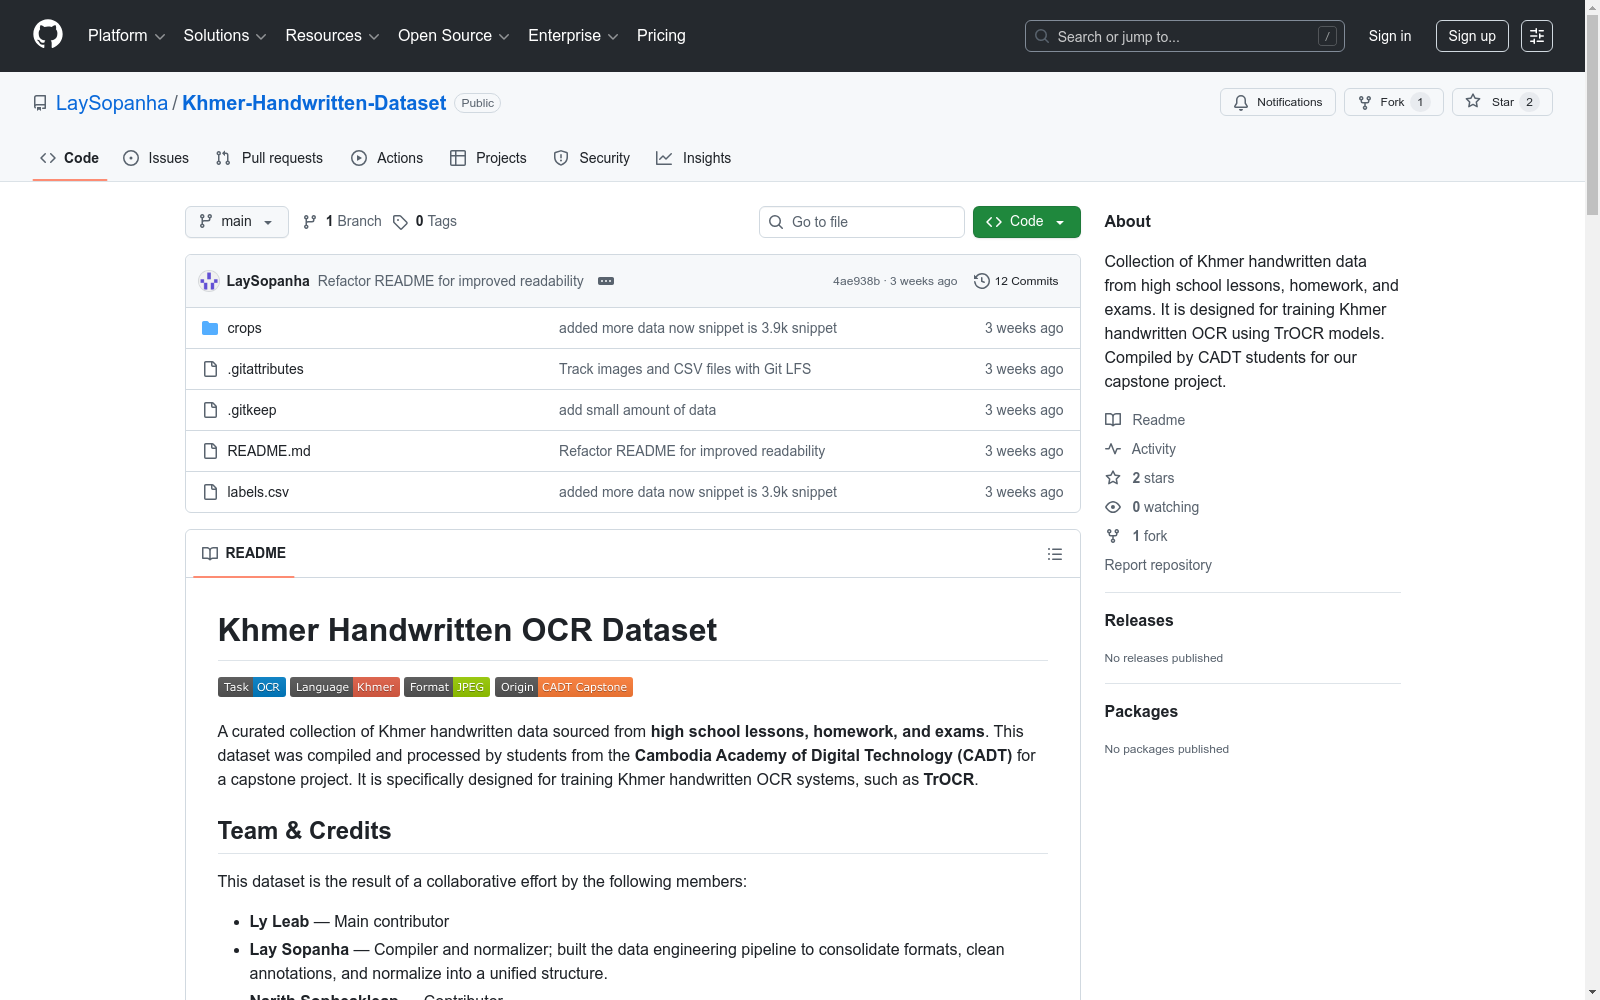Click the branch icon next to 1 Branch
1600x1000 pixels.
click(310, 222)
